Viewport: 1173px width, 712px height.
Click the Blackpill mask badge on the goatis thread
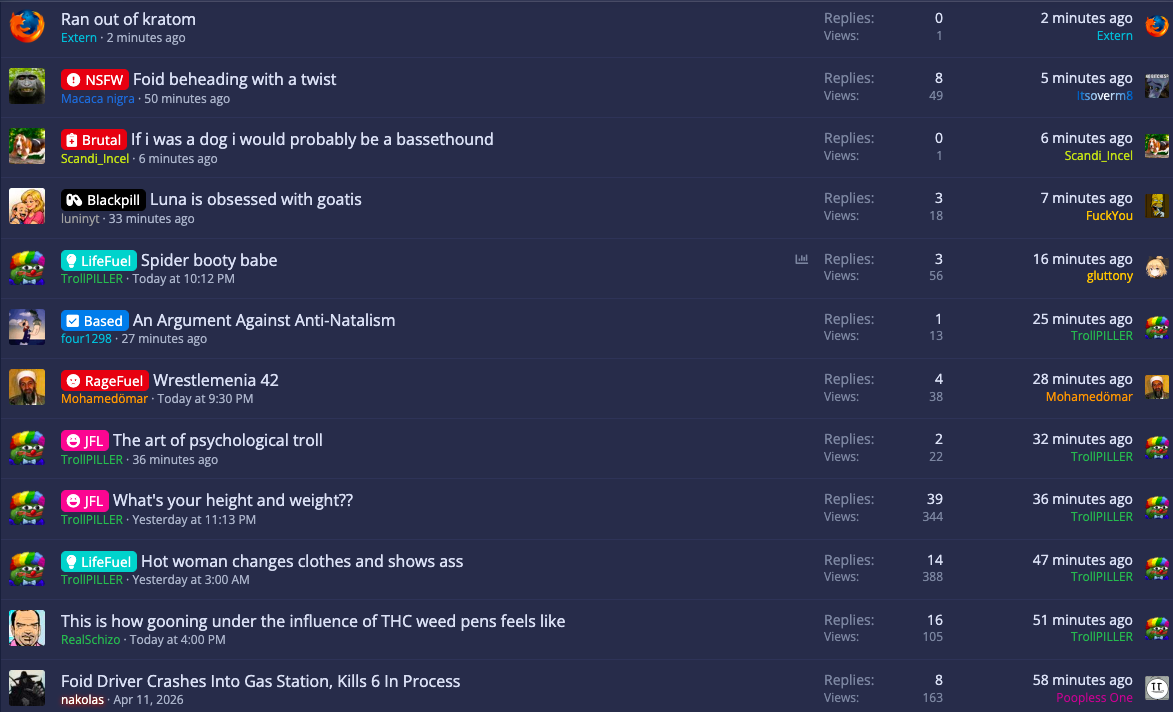coord(103,199)
